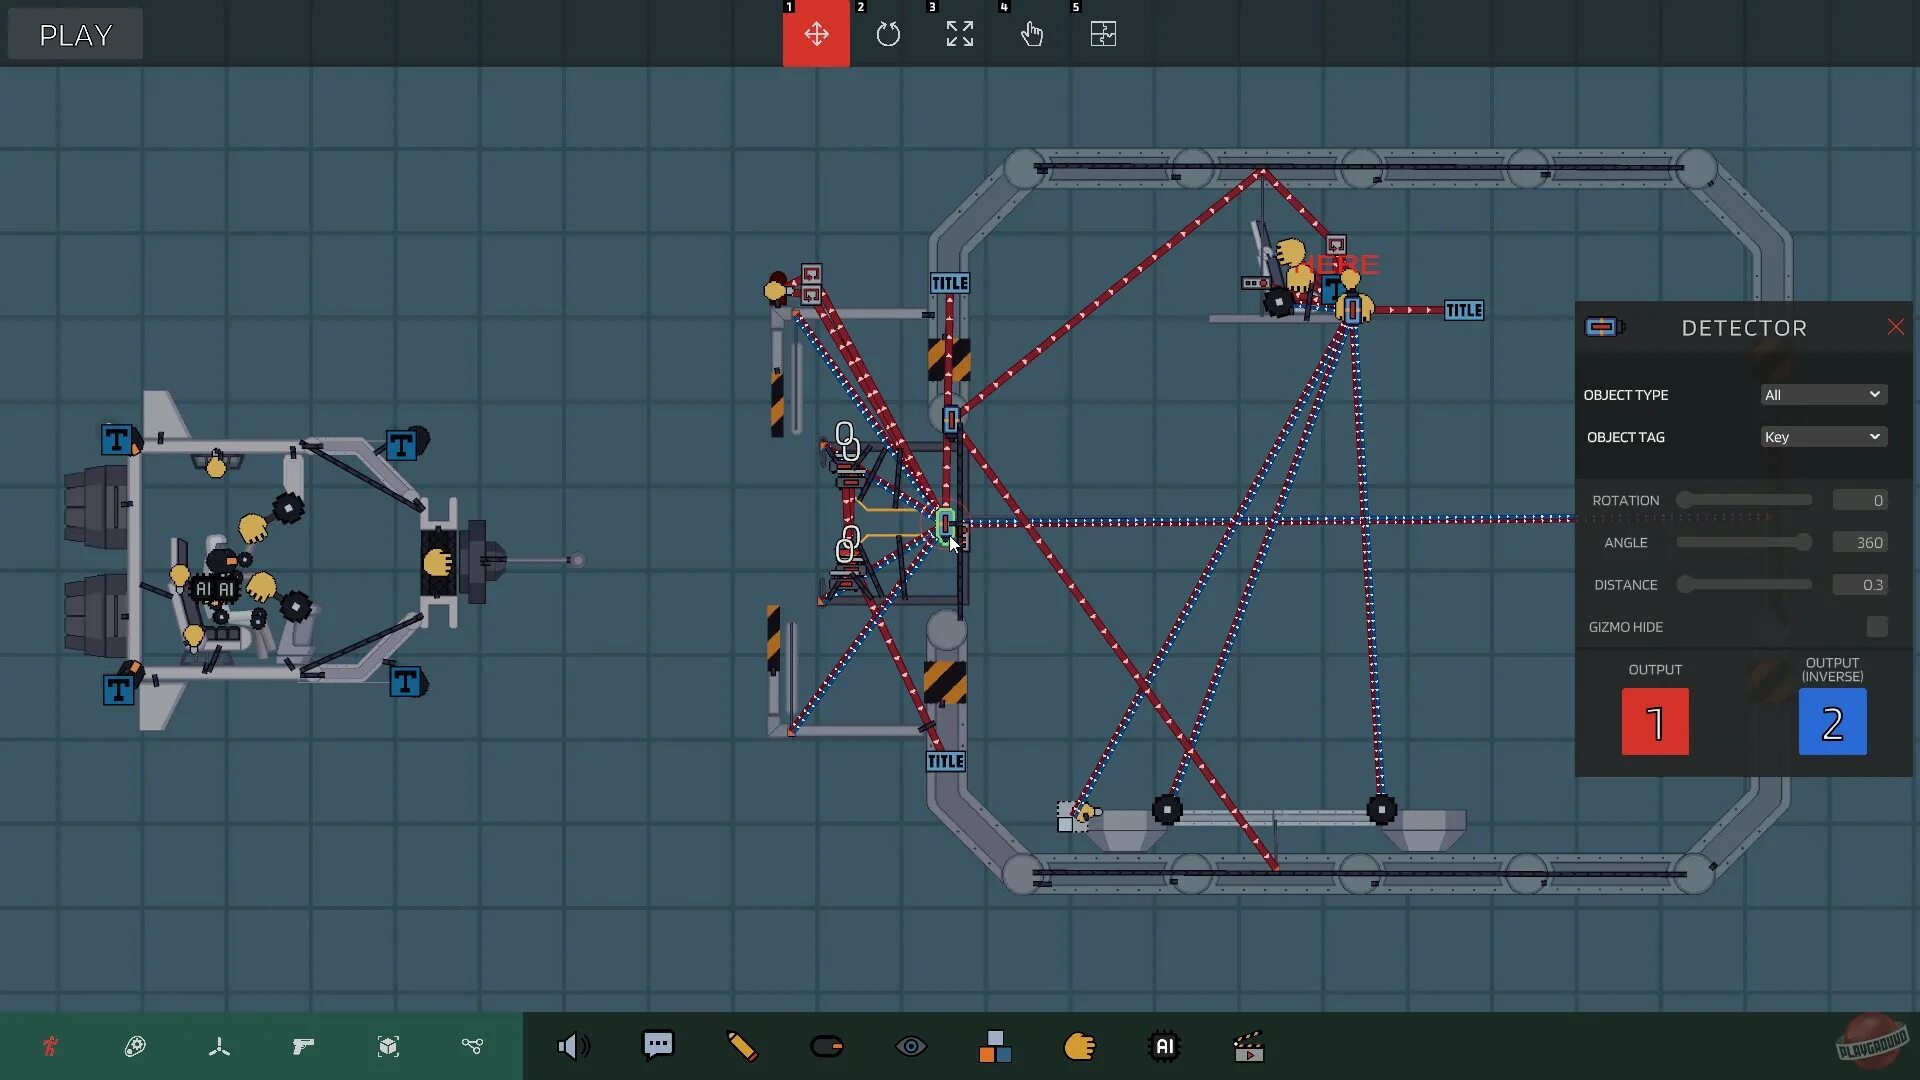Toggle the eye visibility category icon
Screen dimensions: 1920x1080
pyautogui.click(x=911, y=1046)
